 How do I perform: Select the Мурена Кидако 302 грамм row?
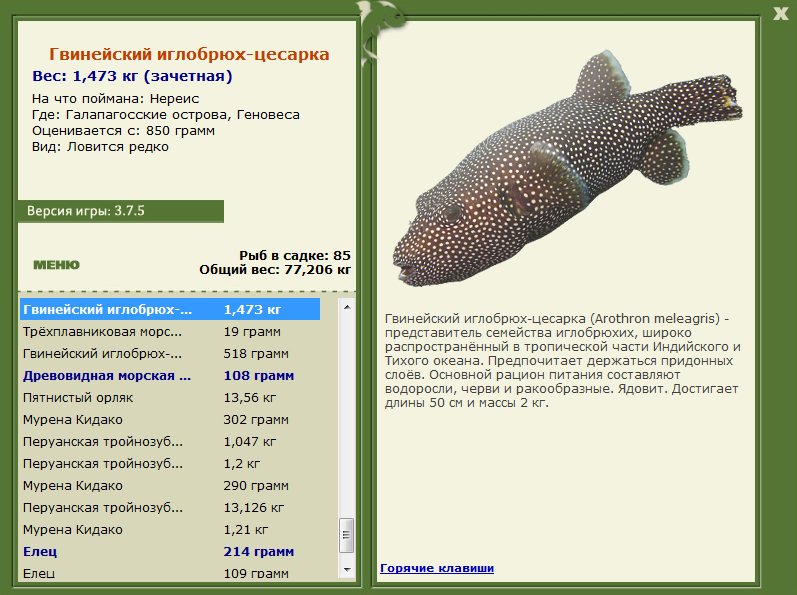point(170,420)
